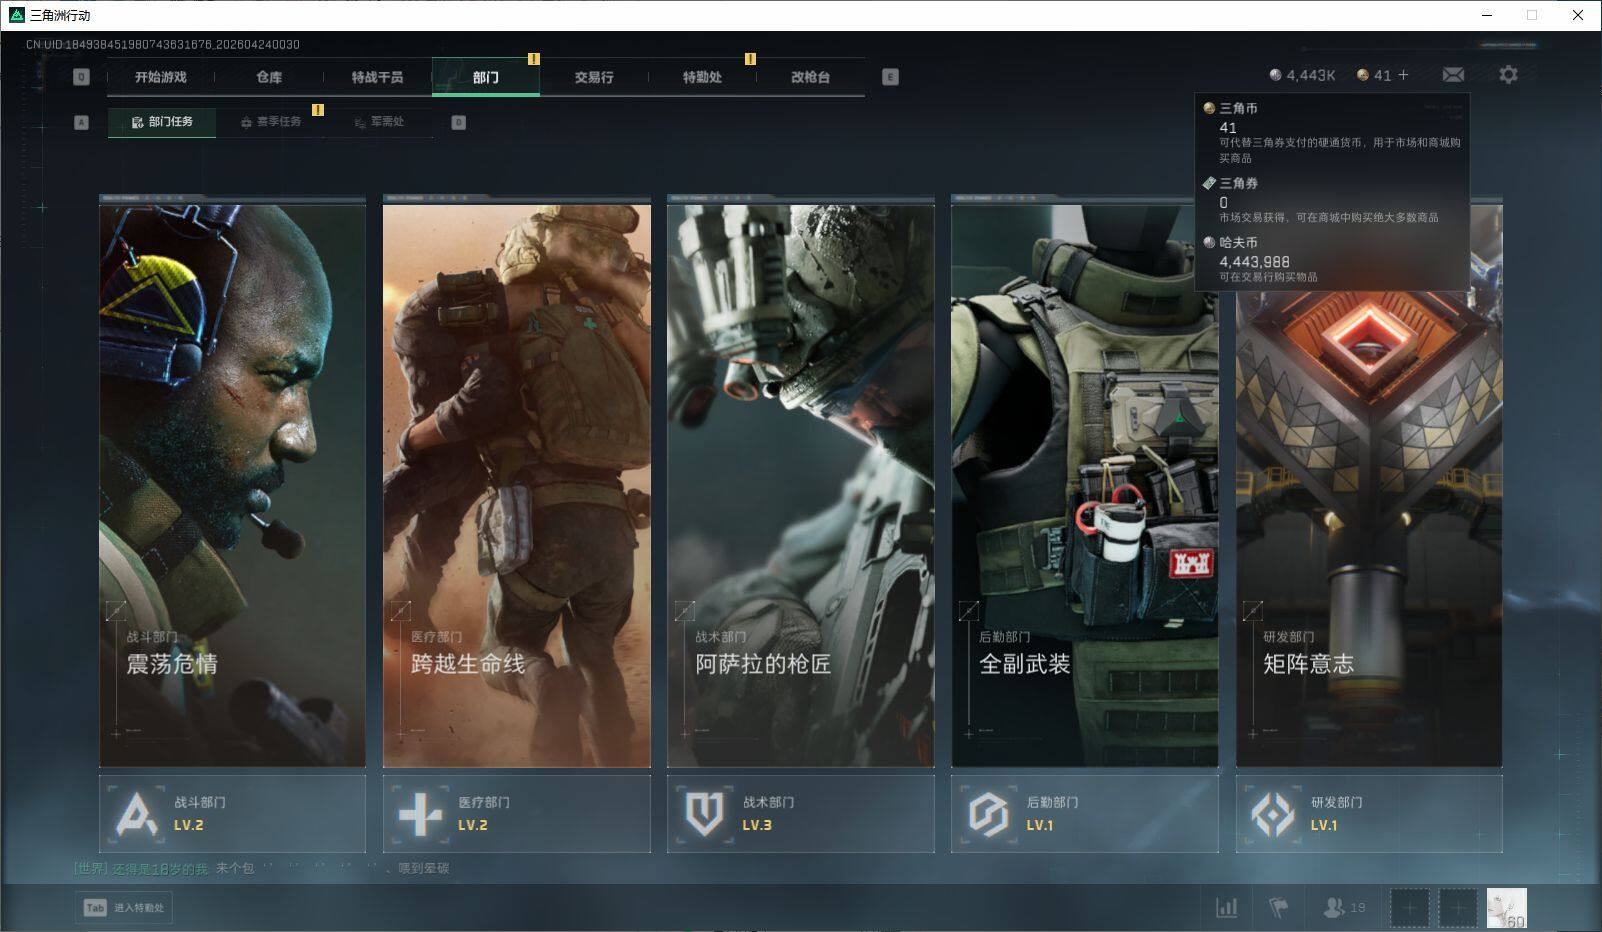Viewport: 1602px width, 932px height.
Task: Open the 交易行 tab
Action: click(x=594, y=77)
